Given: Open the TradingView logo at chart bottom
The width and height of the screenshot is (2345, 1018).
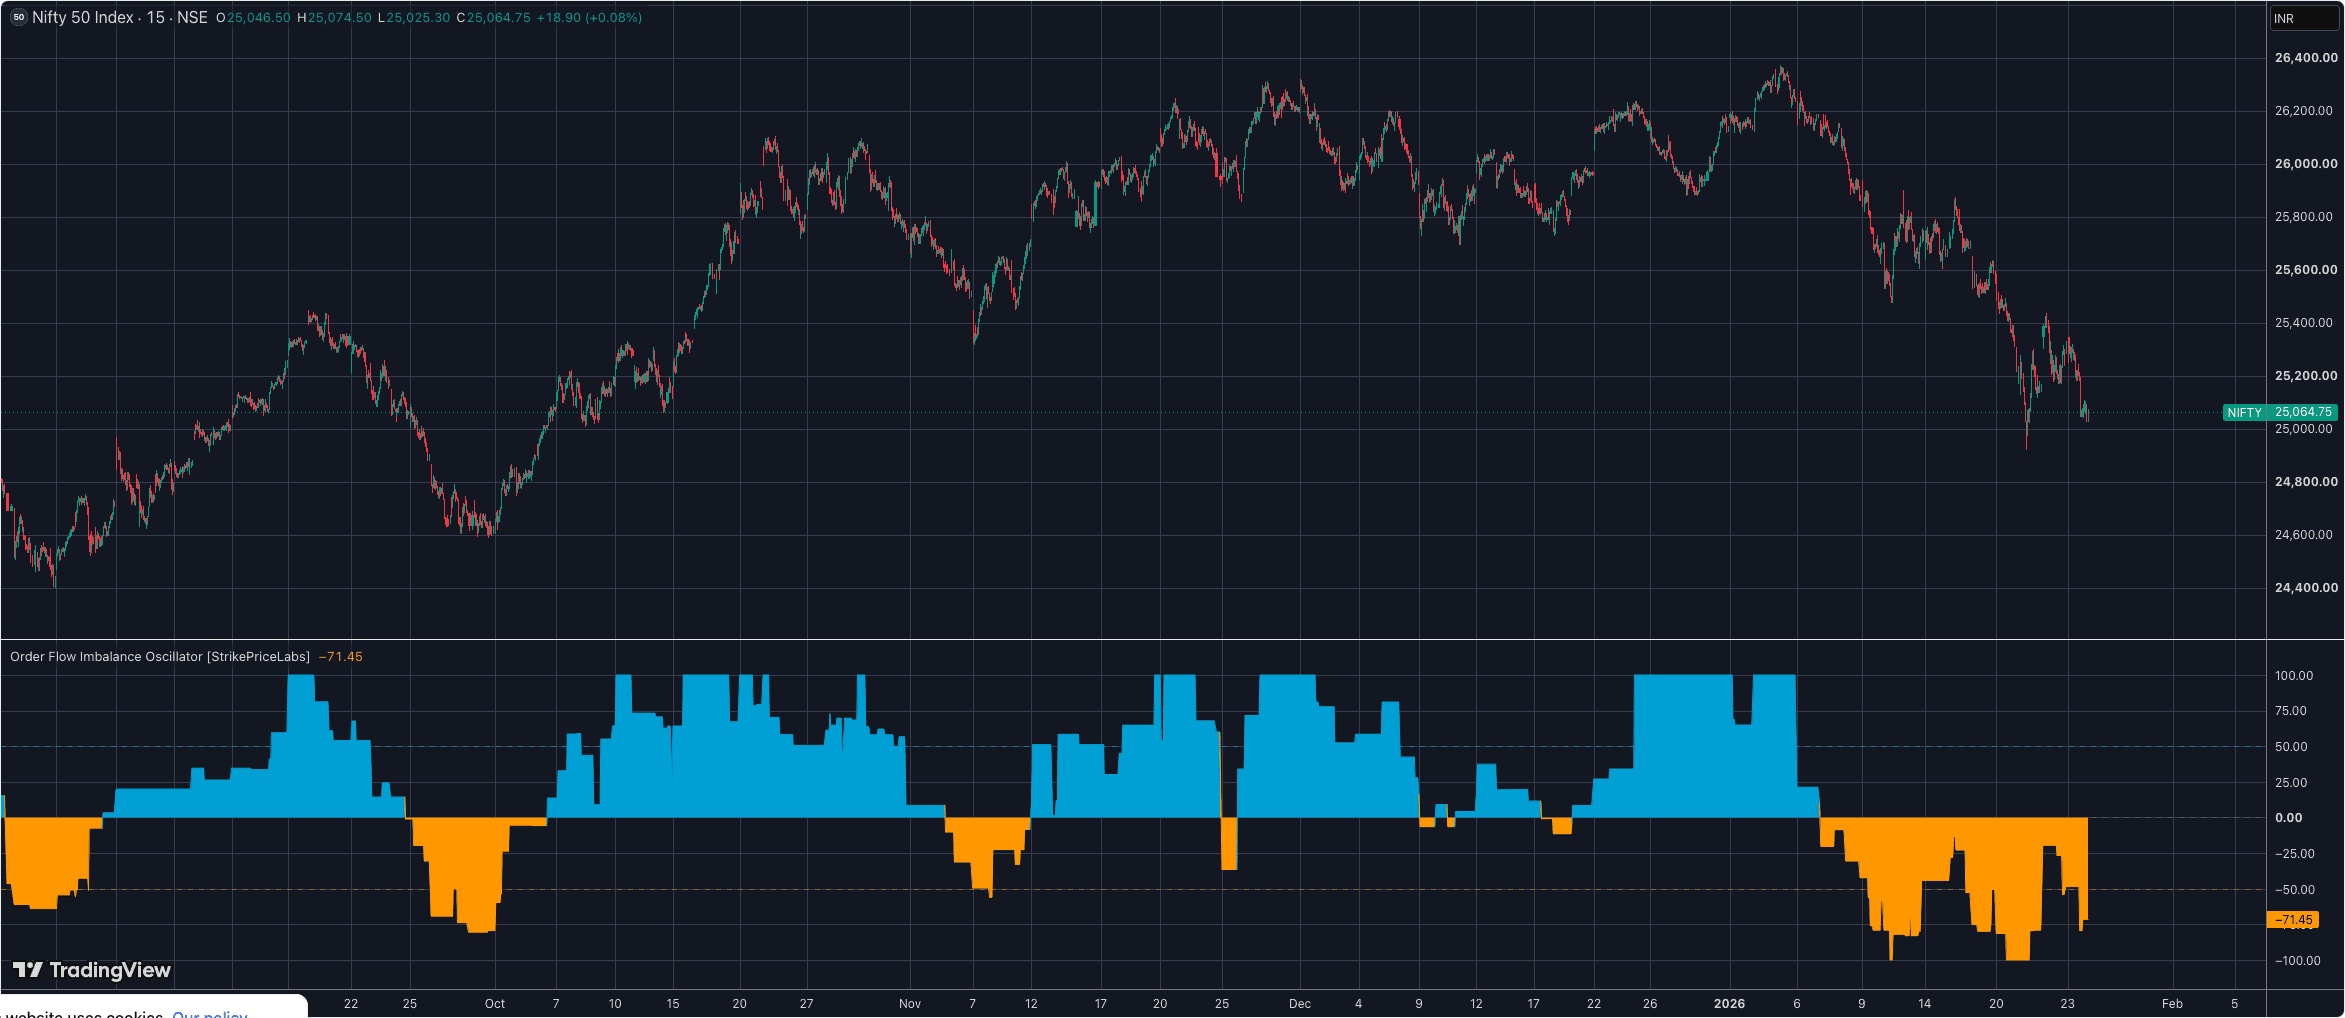Looking at the screenshot, I should [x=92, y=970].
